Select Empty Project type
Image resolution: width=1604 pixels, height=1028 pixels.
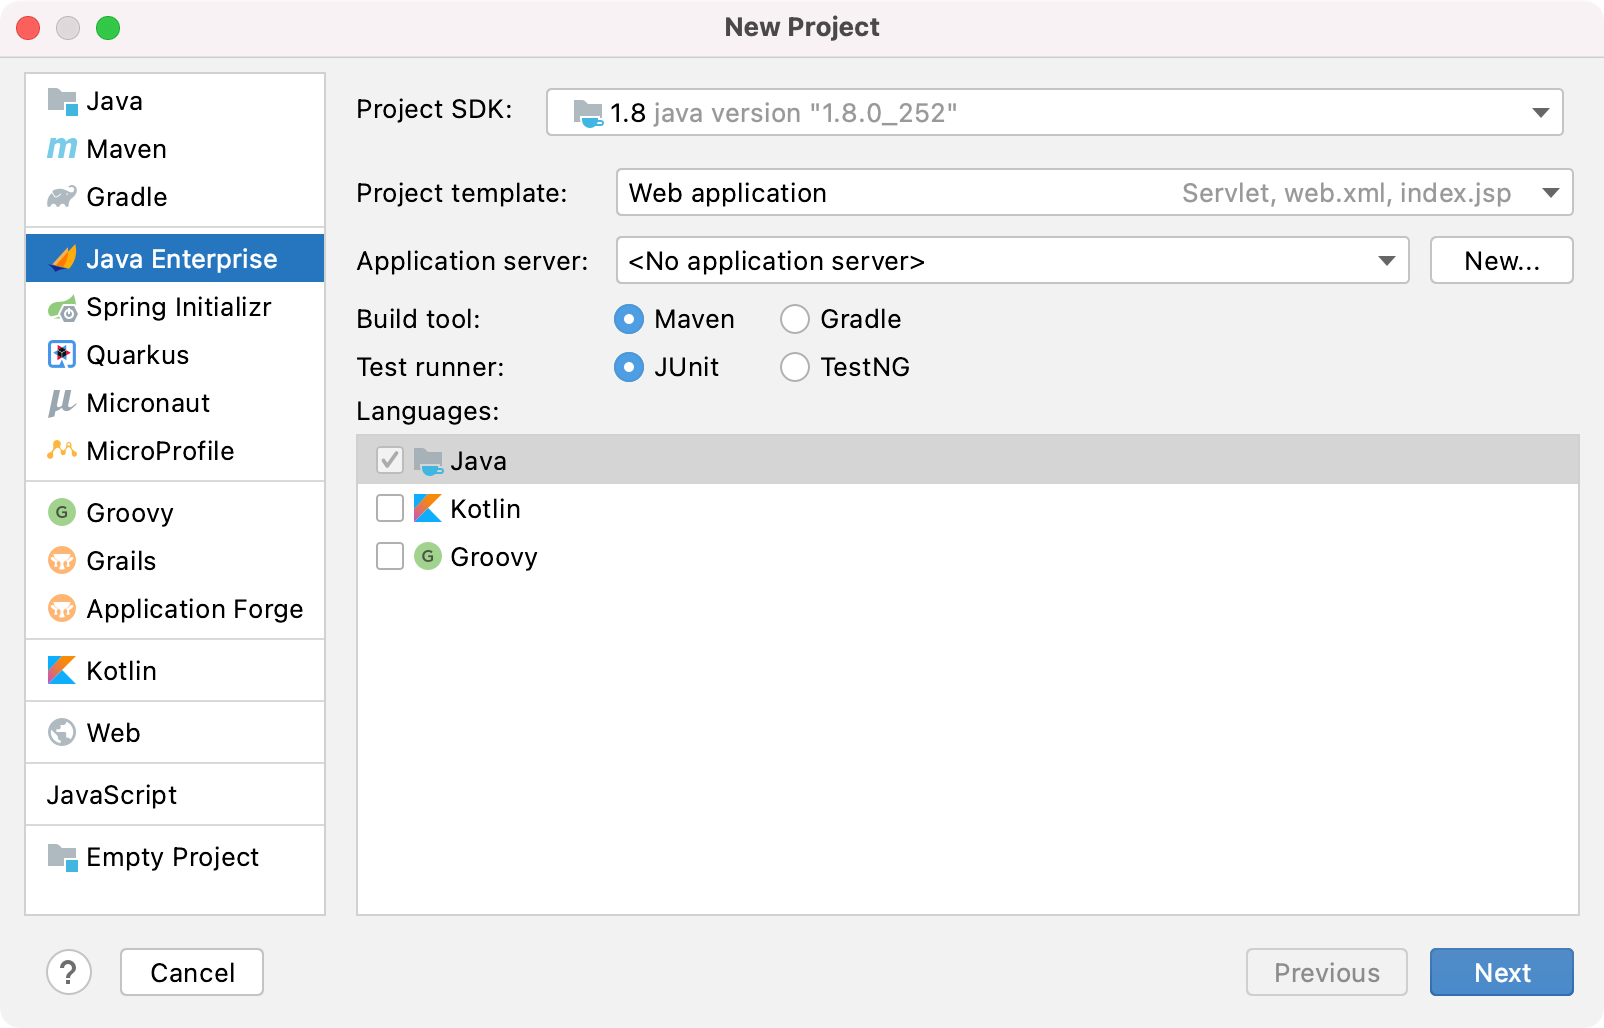[x=175, y=857]
